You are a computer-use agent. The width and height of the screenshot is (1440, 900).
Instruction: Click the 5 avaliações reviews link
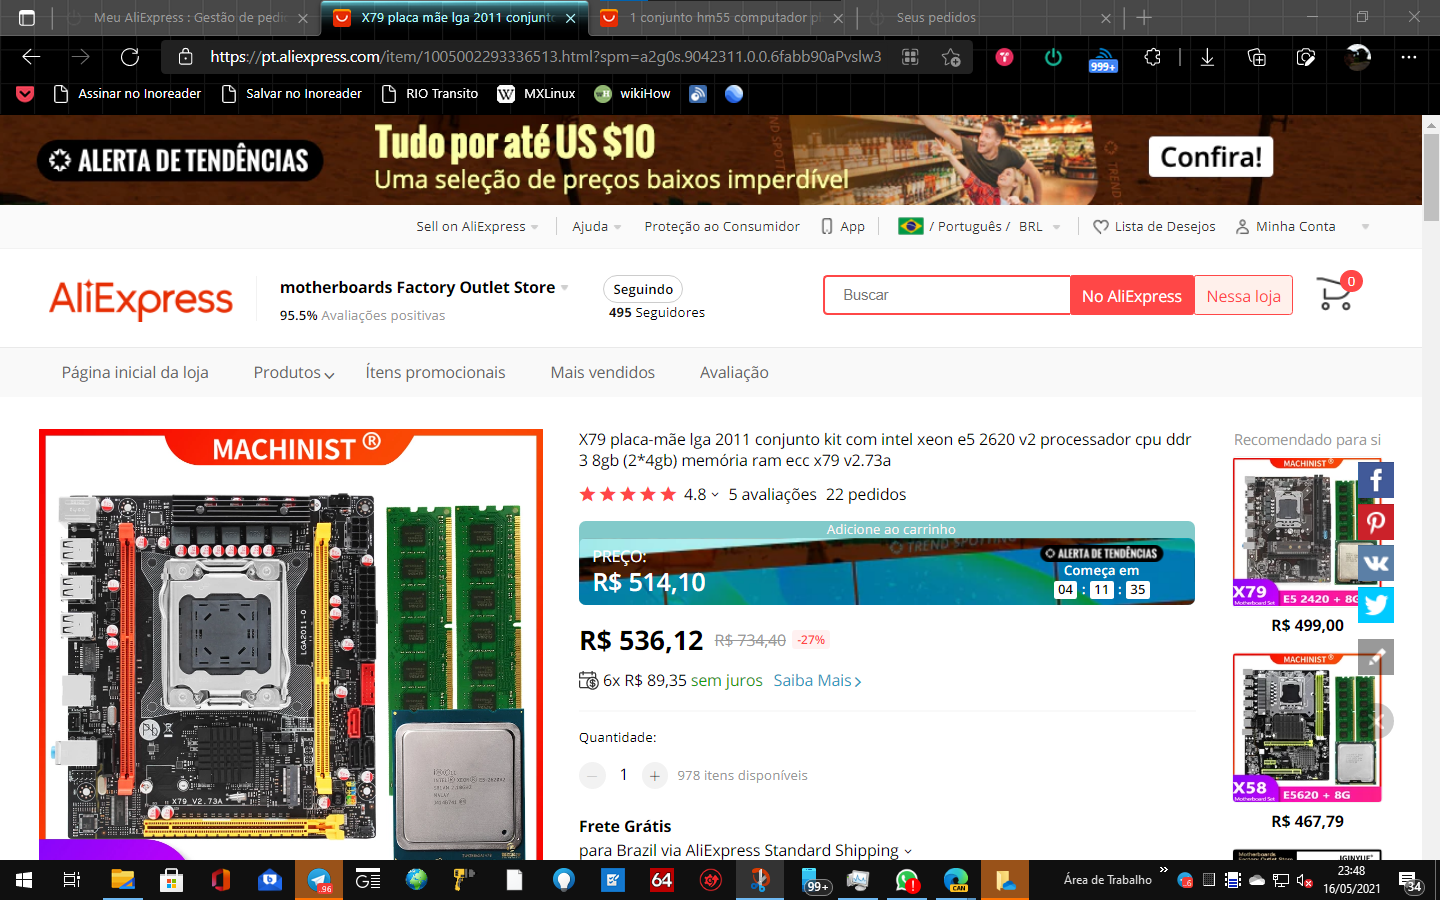(x=772, y=495)
